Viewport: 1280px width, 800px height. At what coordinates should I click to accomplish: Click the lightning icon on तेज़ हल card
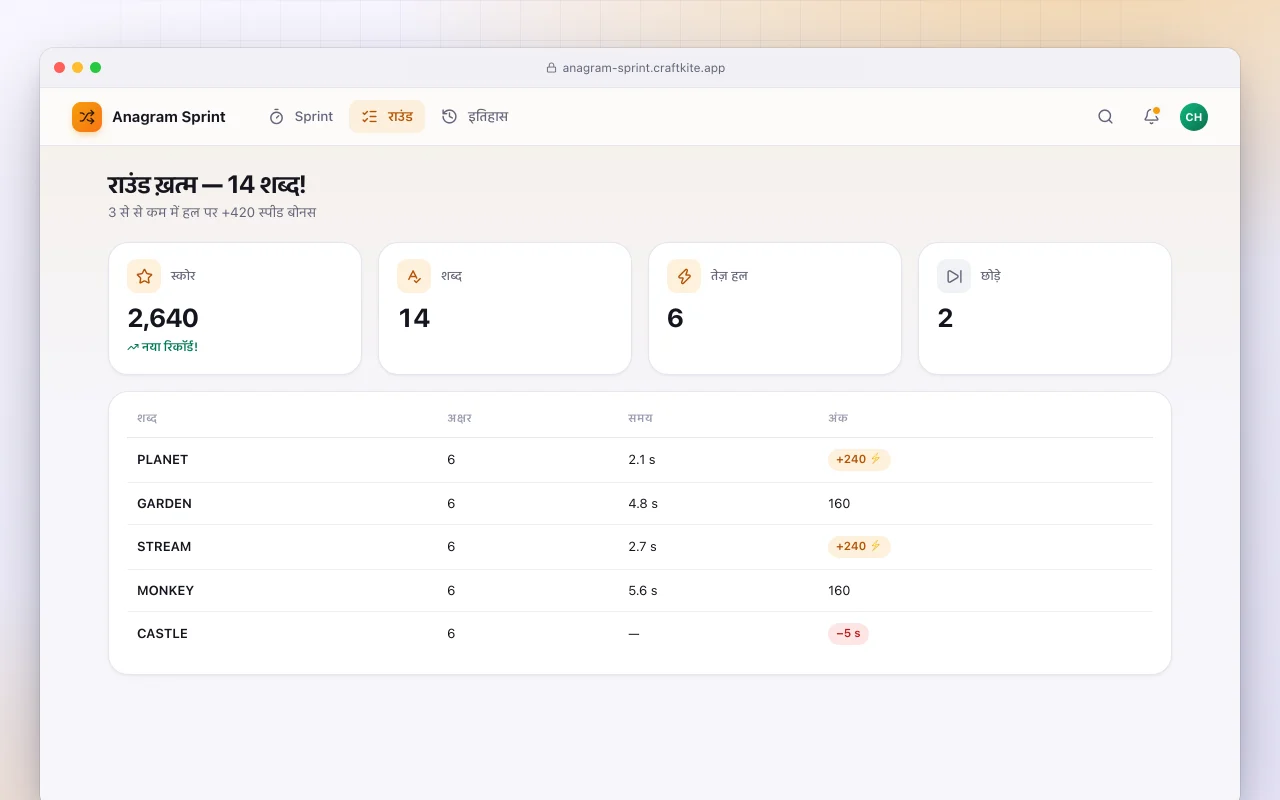[x=684, y=276]
